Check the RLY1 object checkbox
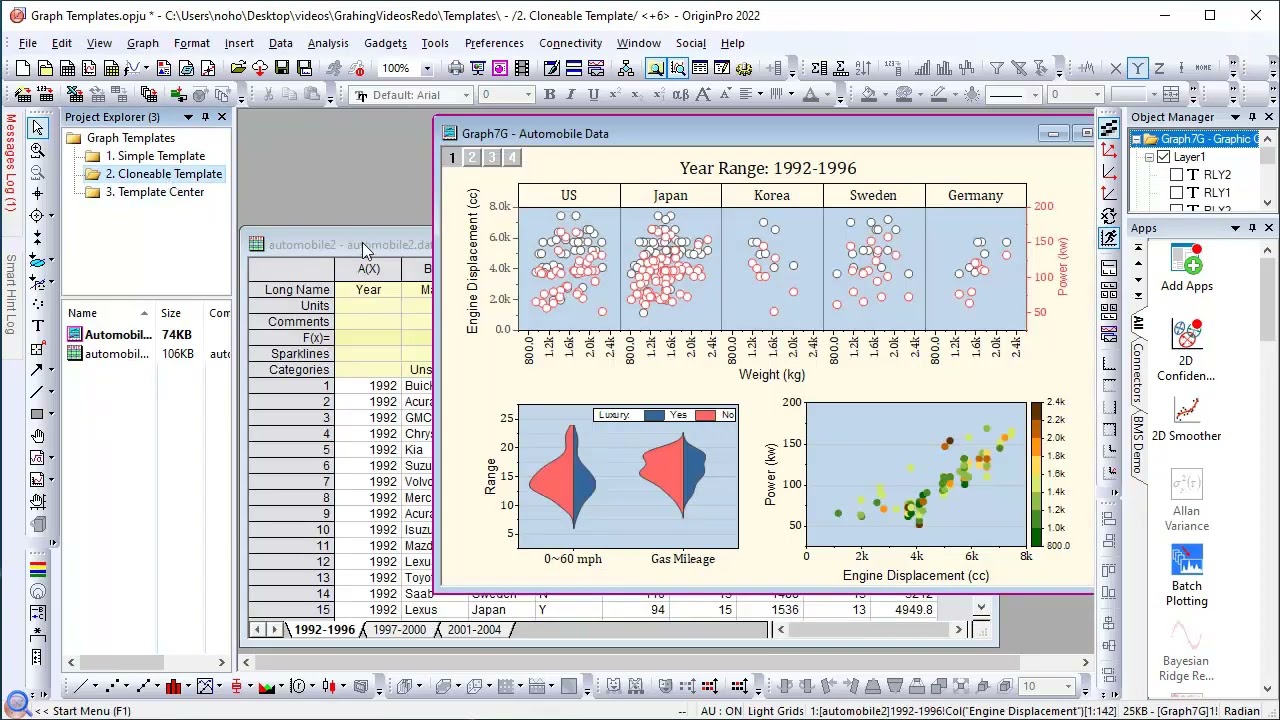This screenshot has height=720, width=1280. tap(1177, 193)
